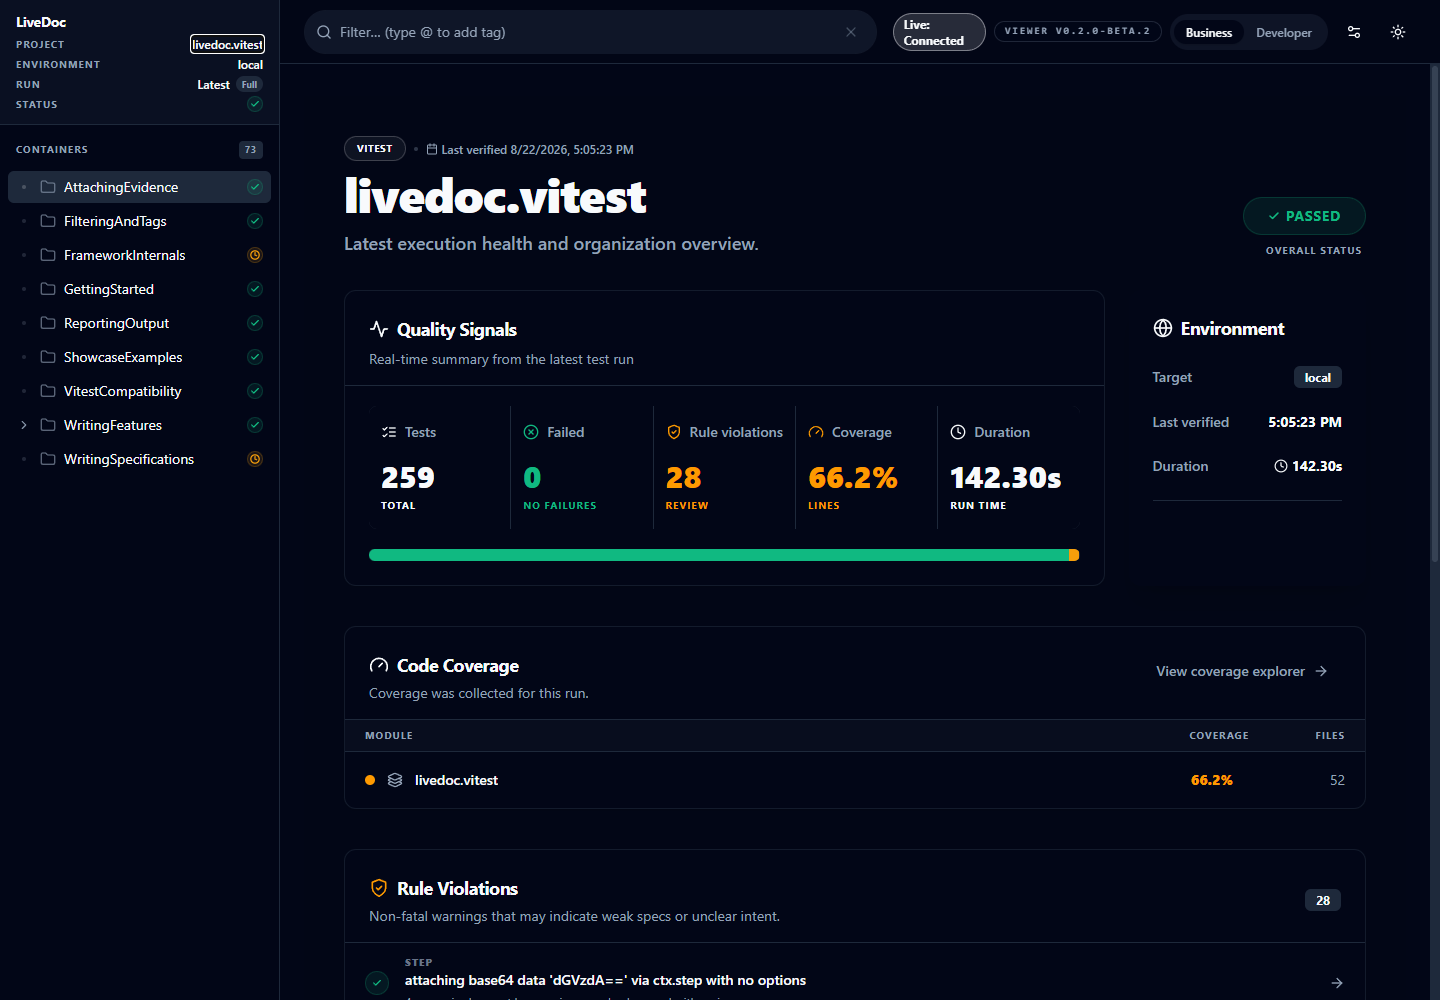Click the PASSED overall status badge
The width and height of the screenshot is (1440, 1000).
pos(1304,216)
